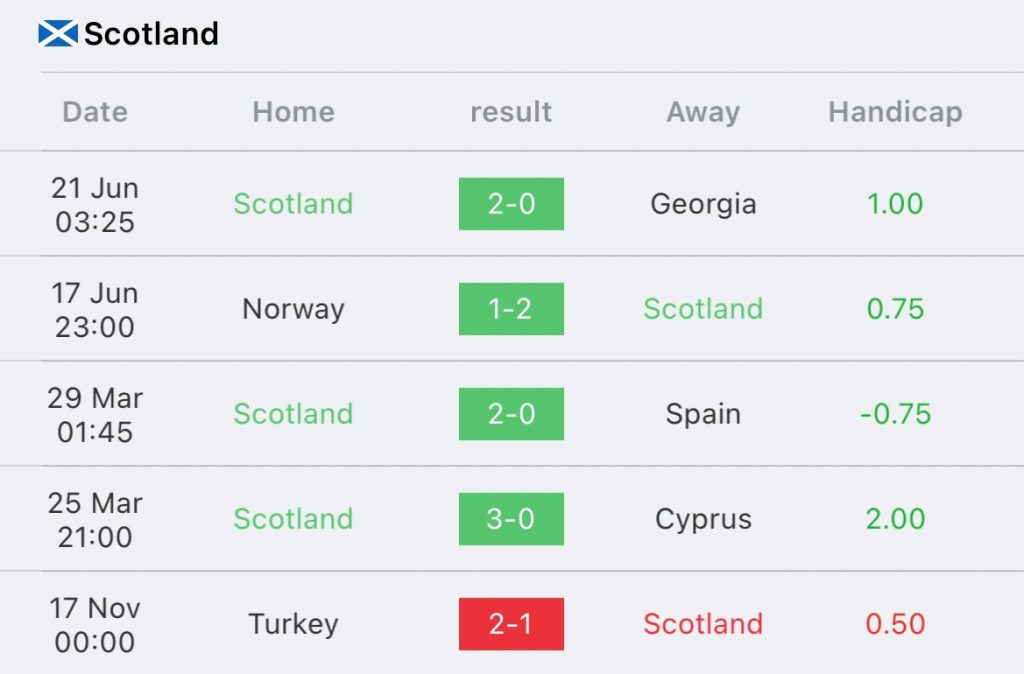Open the 3-0 result against Cyprus
The height and width of the screenshot is (674, 1024).
click(x=511, y=519)
